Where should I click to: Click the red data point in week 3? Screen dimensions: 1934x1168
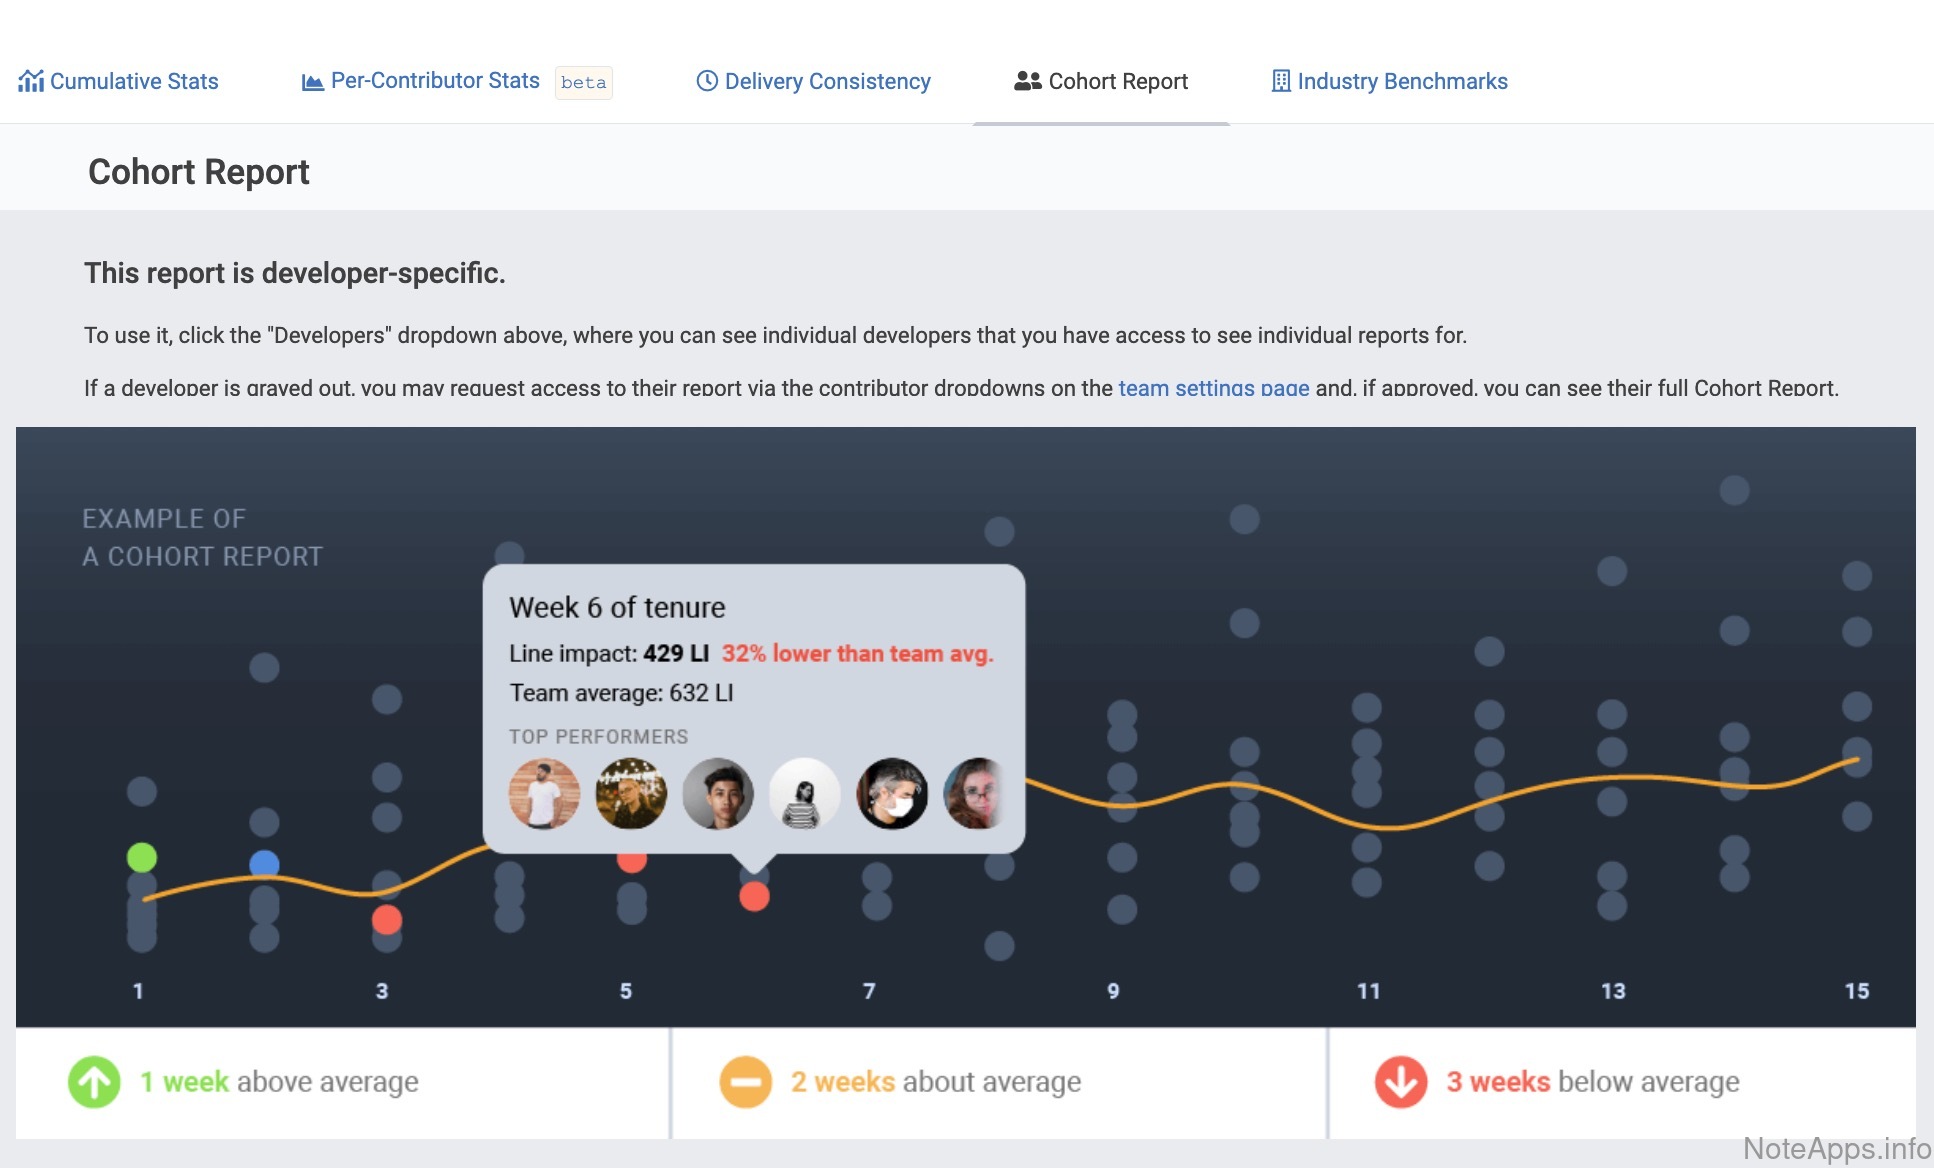[x=387, y=919]
